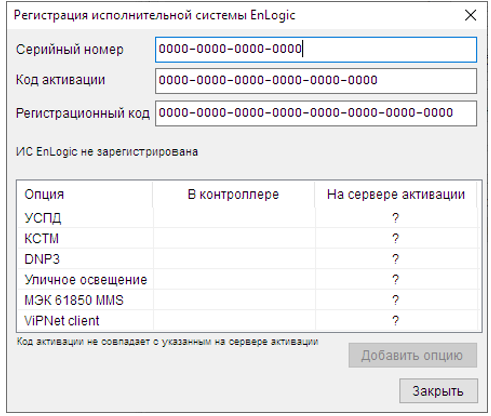Screen dimensions: 491x416
Task: Select the registration code input field
Action: tap(316, 113)
